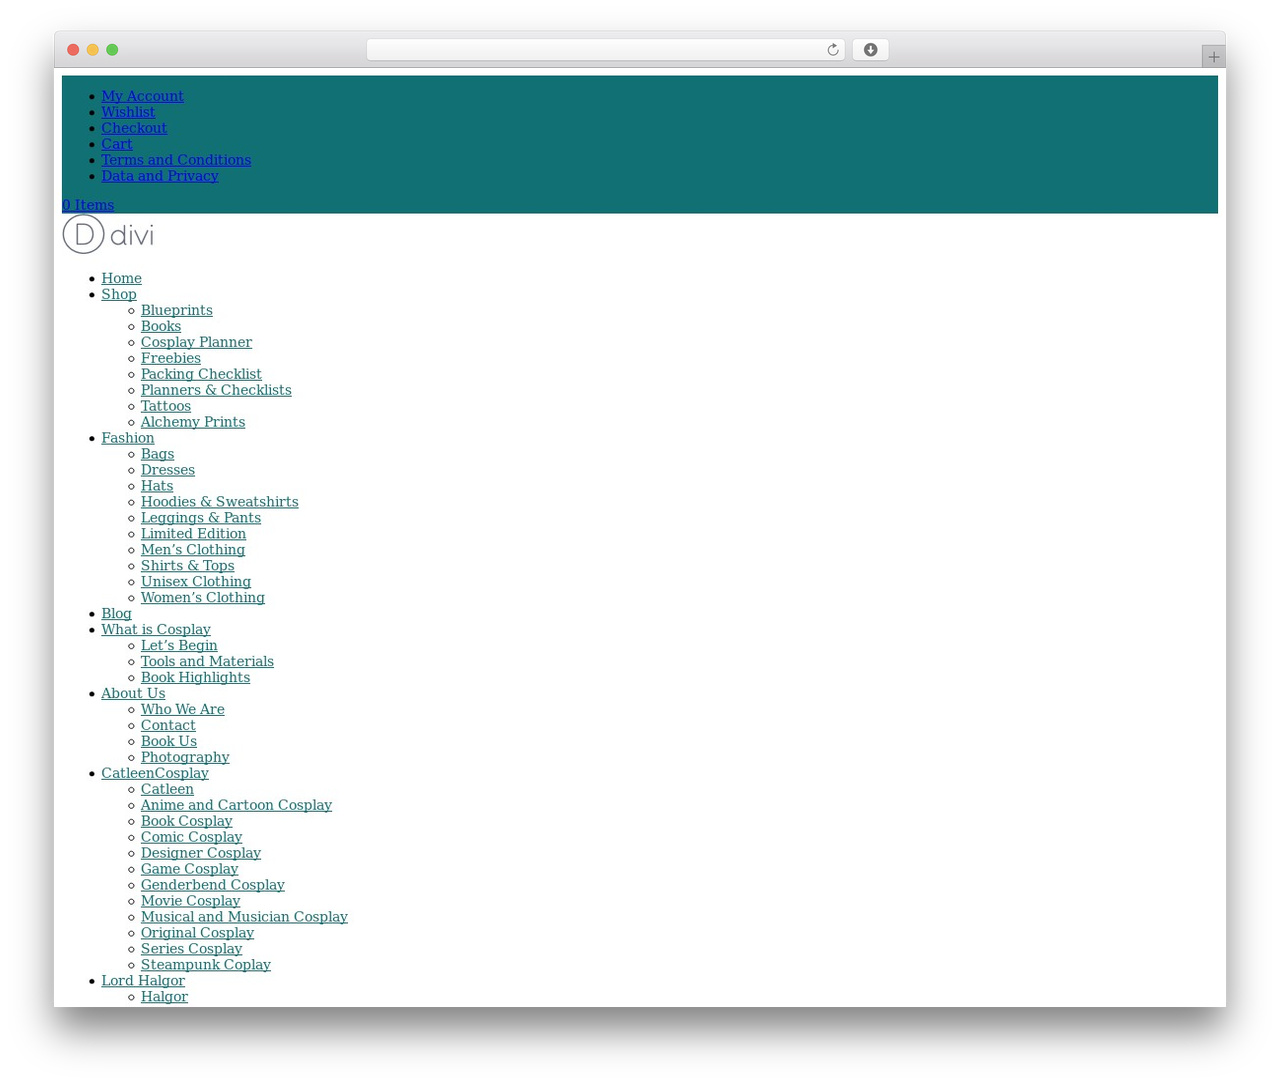Image resolution: width=1280 pixels, height=1084 pixels.
Task: Go to the Wishlist page
Action: coord(128,112)
